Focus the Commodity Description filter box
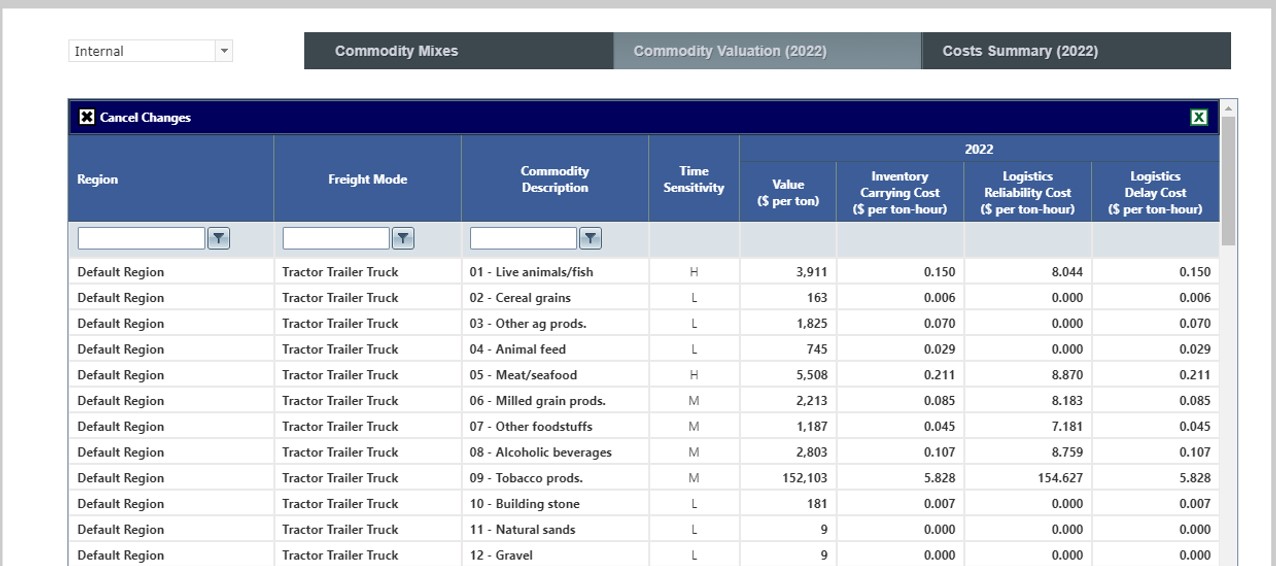This screenshot has height=566, width=1276. coord(524,238)
